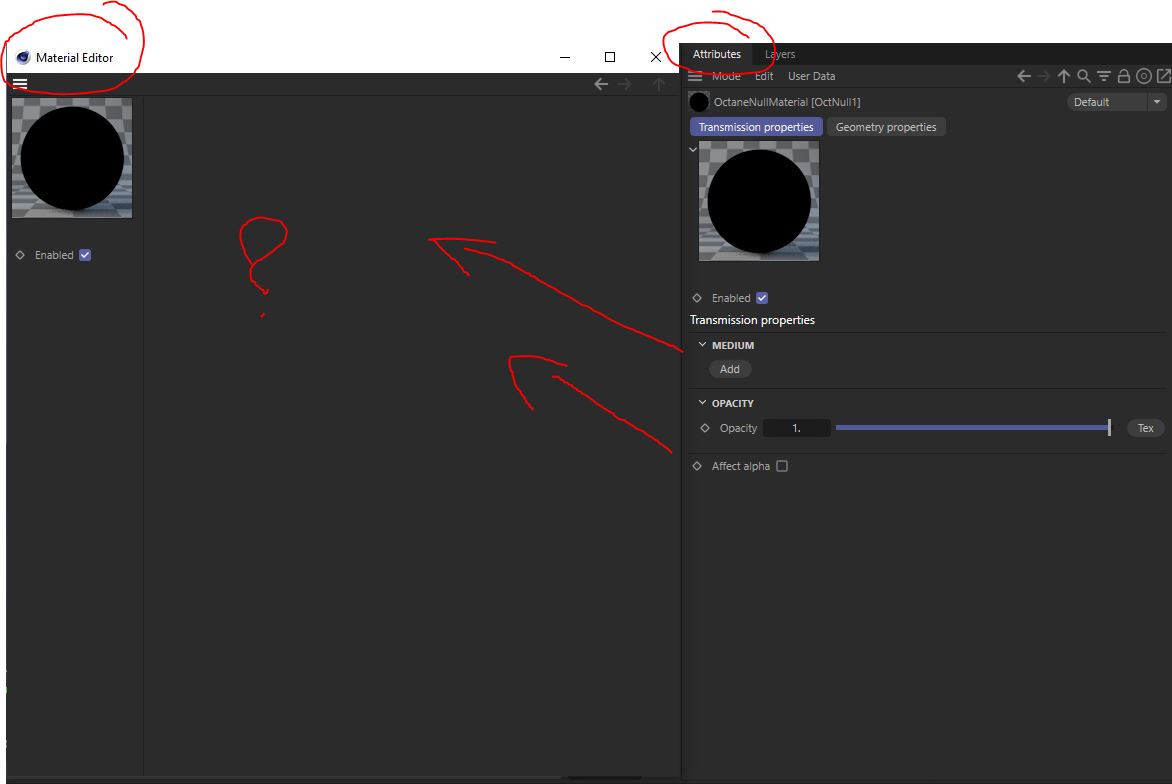Open the Mode menu
Viewport: 1172px width, 784px height.
[726, 76]
